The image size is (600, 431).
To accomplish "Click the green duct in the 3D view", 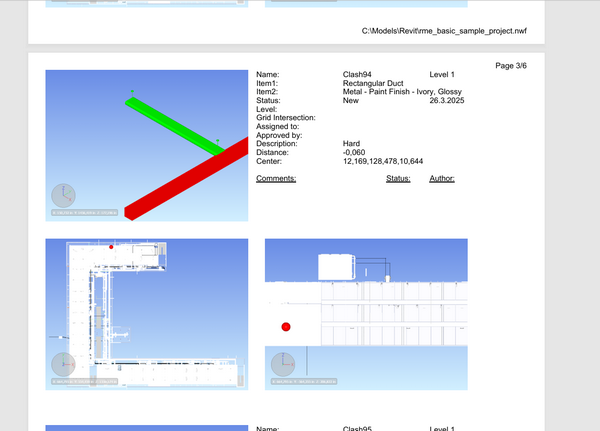I will tap(174, 126).
